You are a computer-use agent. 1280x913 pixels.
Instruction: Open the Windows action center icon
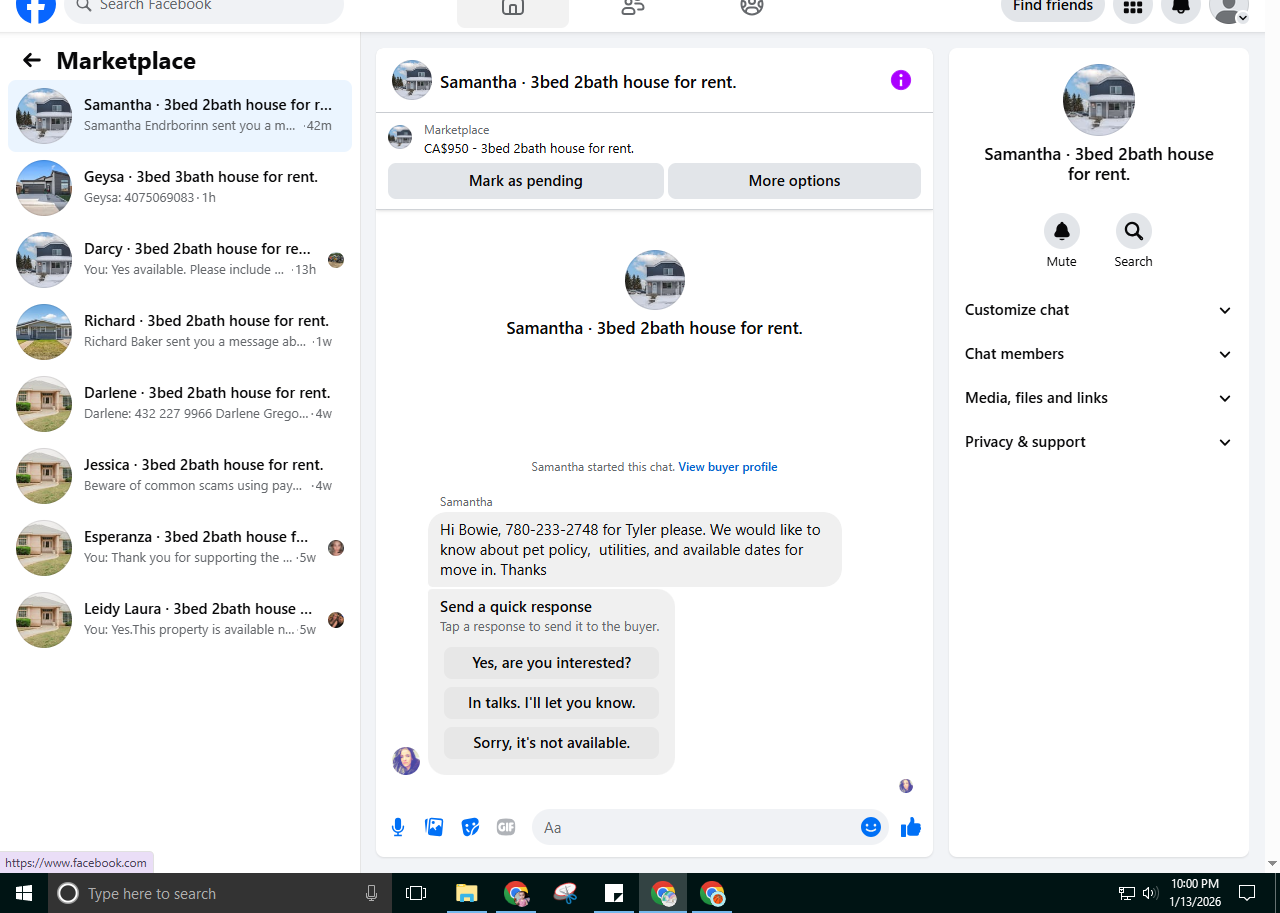(1247, 893)
